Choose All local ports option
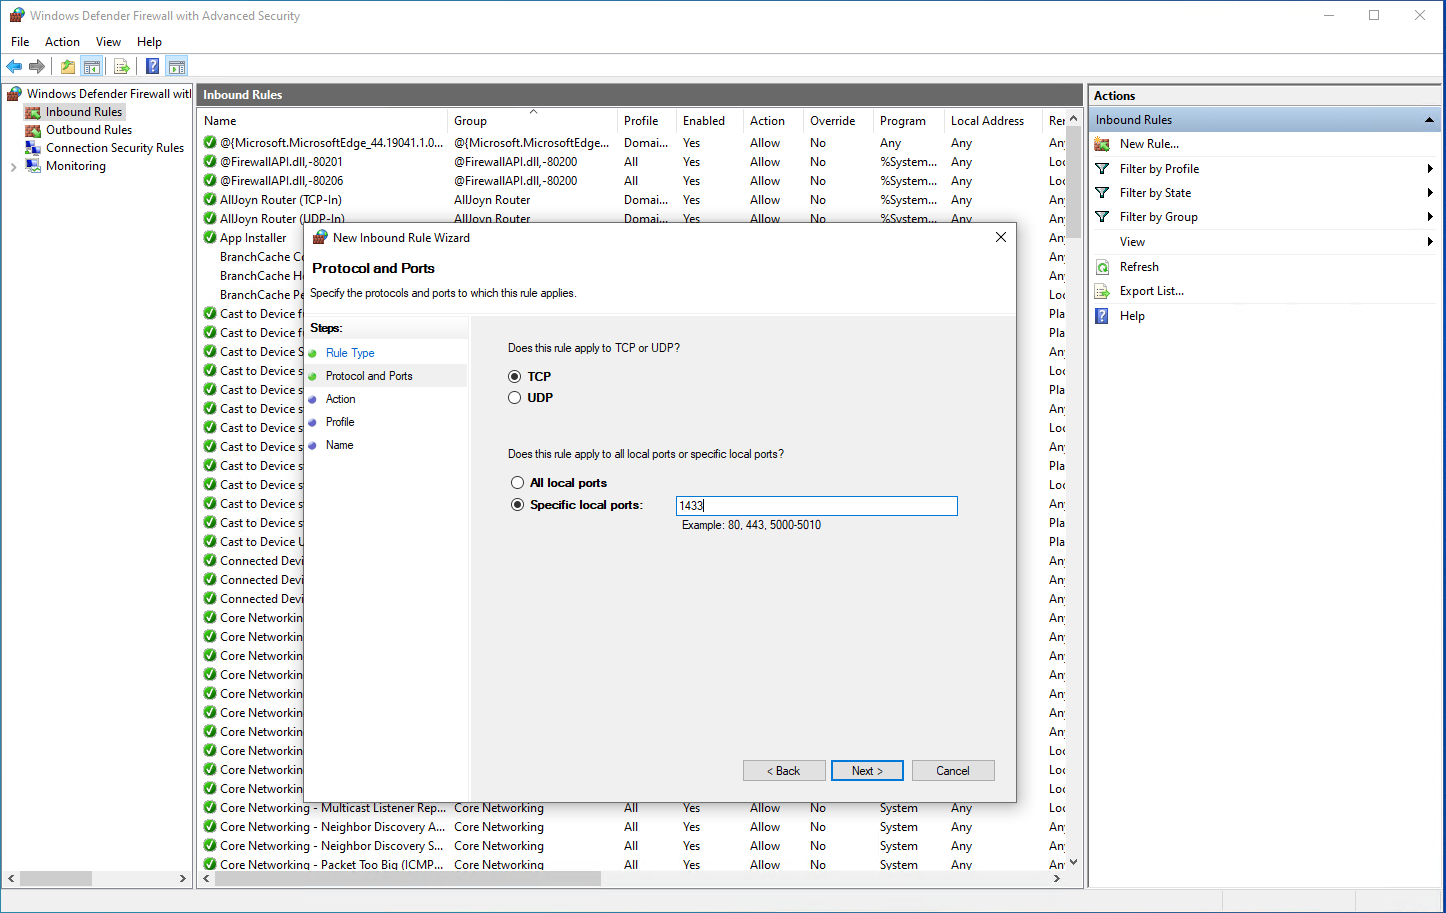 pos(517,483)
